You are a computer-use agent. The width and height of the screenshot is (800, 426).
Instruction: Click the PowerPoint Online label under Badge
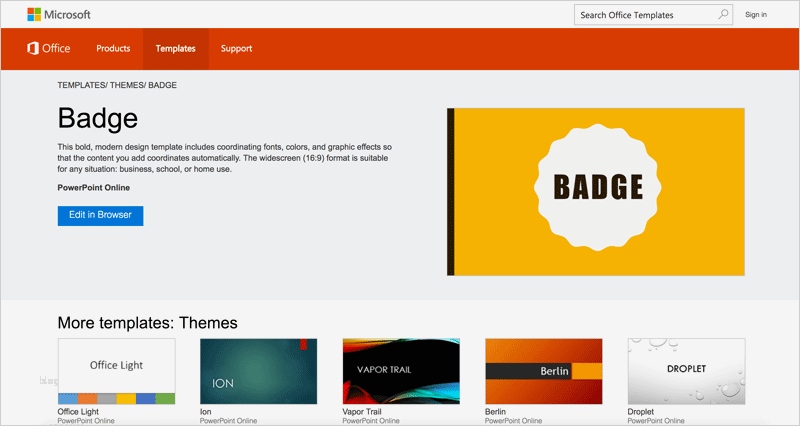click(93, 188)
